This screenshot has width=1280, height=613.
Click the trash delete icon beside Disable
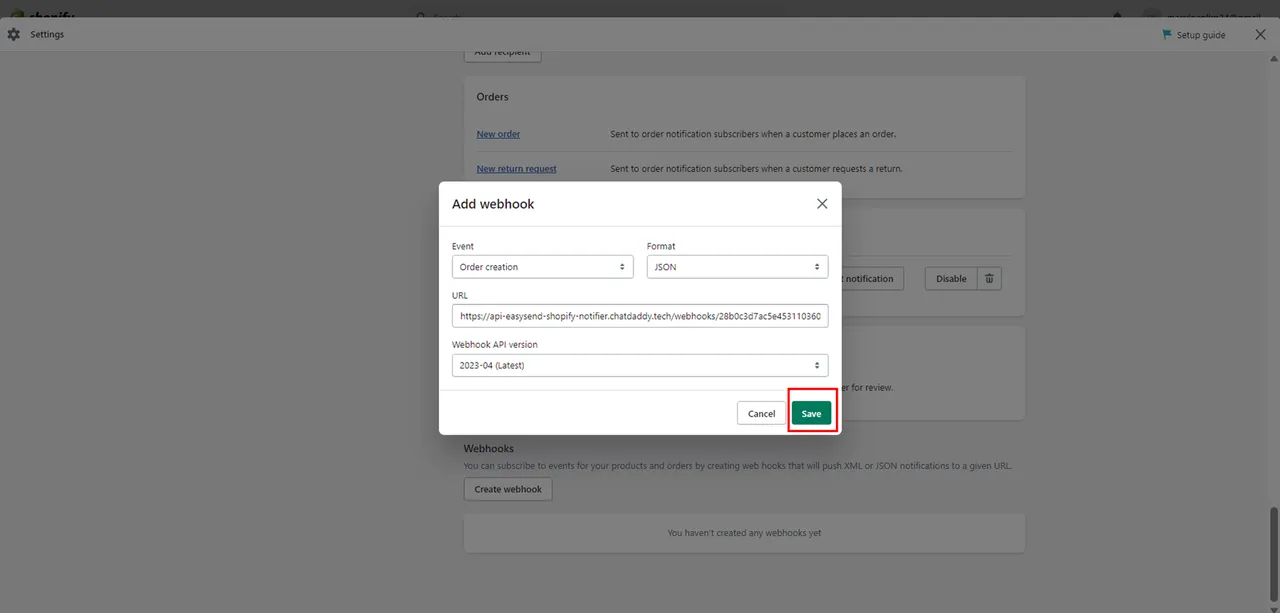coord(989,279)
